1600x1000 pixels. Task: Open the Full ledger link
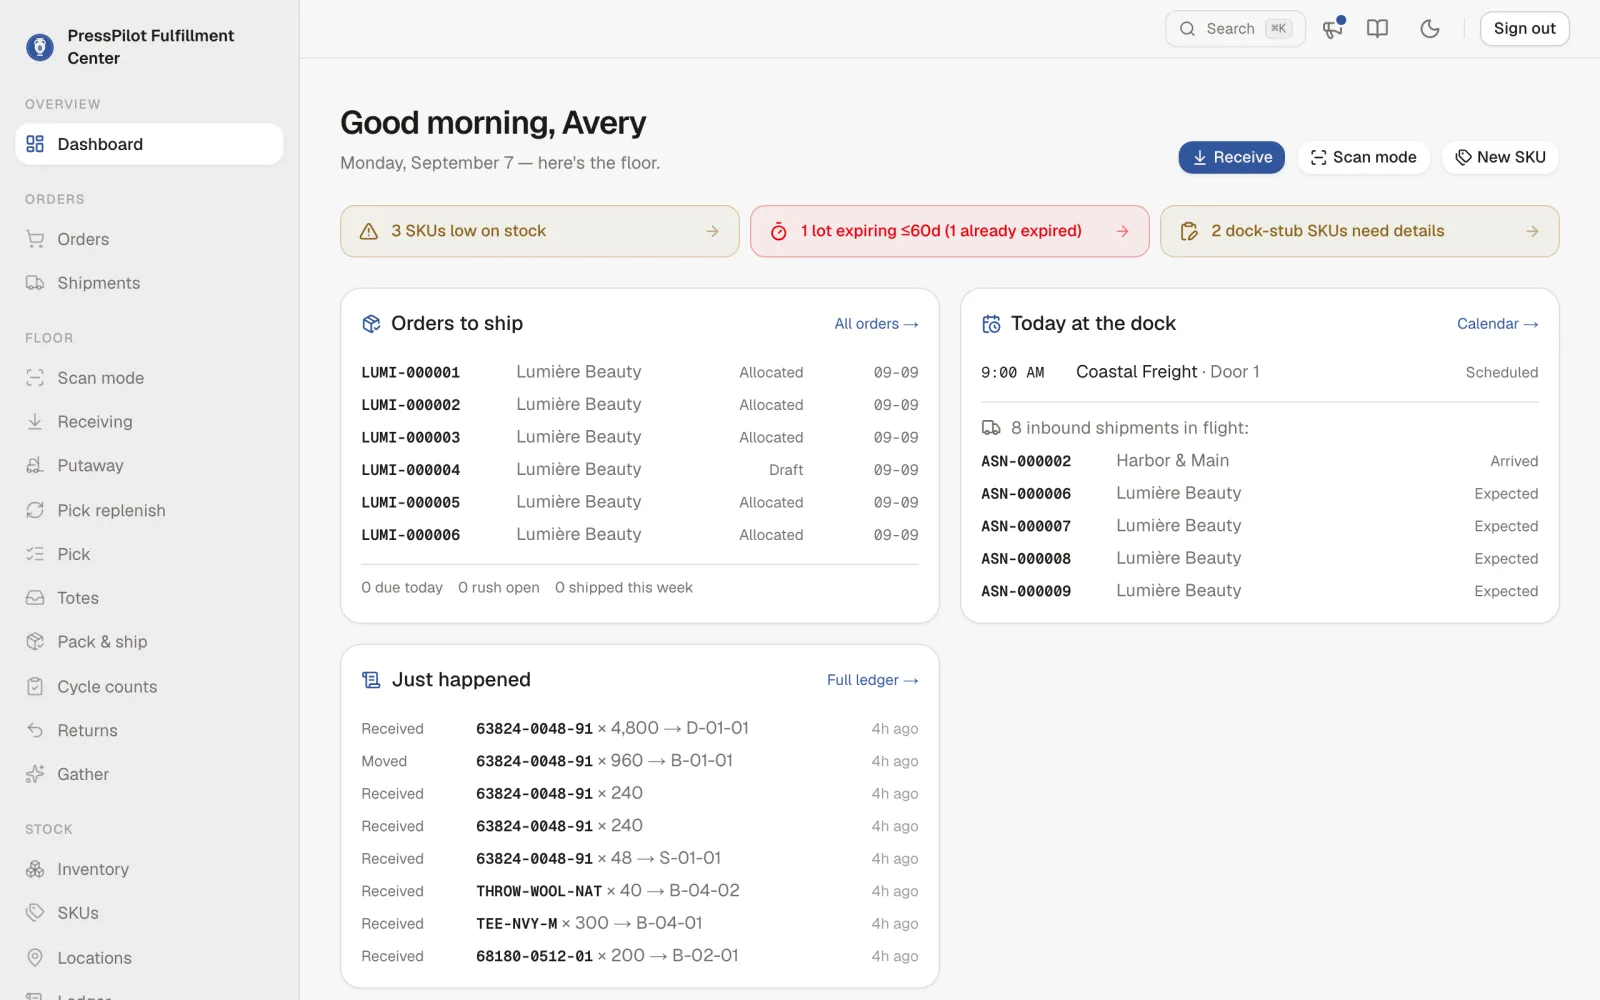click(872, 680)
